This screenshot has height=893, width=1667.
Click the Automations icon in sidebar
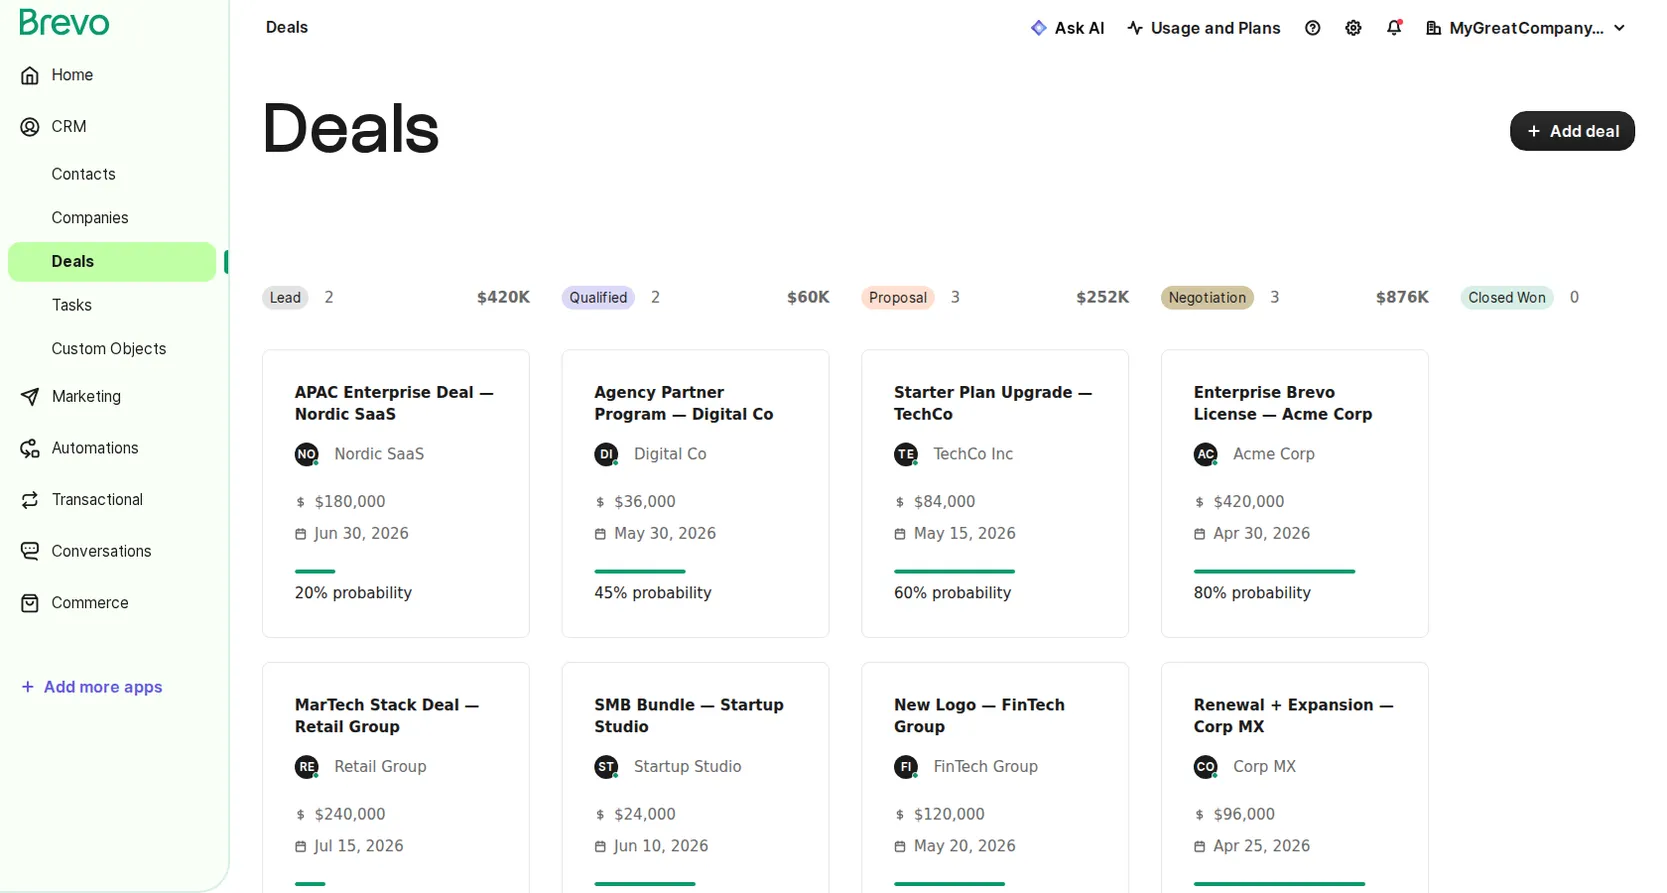click(x=30, y=449)
